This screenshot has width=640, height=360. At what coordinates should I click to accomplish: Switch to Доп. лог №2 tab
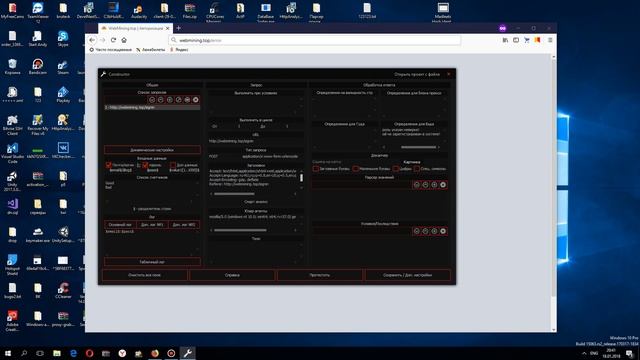[184, 224]
